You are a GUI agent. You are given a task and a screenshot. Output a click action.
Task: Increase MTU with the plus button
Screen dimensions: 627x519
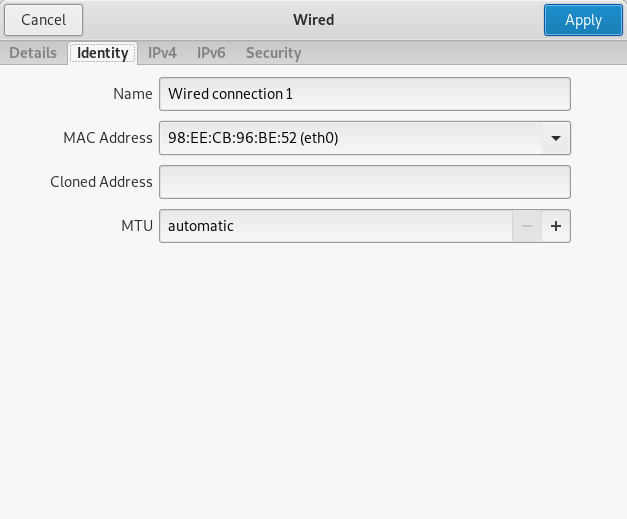coord(556,226)
